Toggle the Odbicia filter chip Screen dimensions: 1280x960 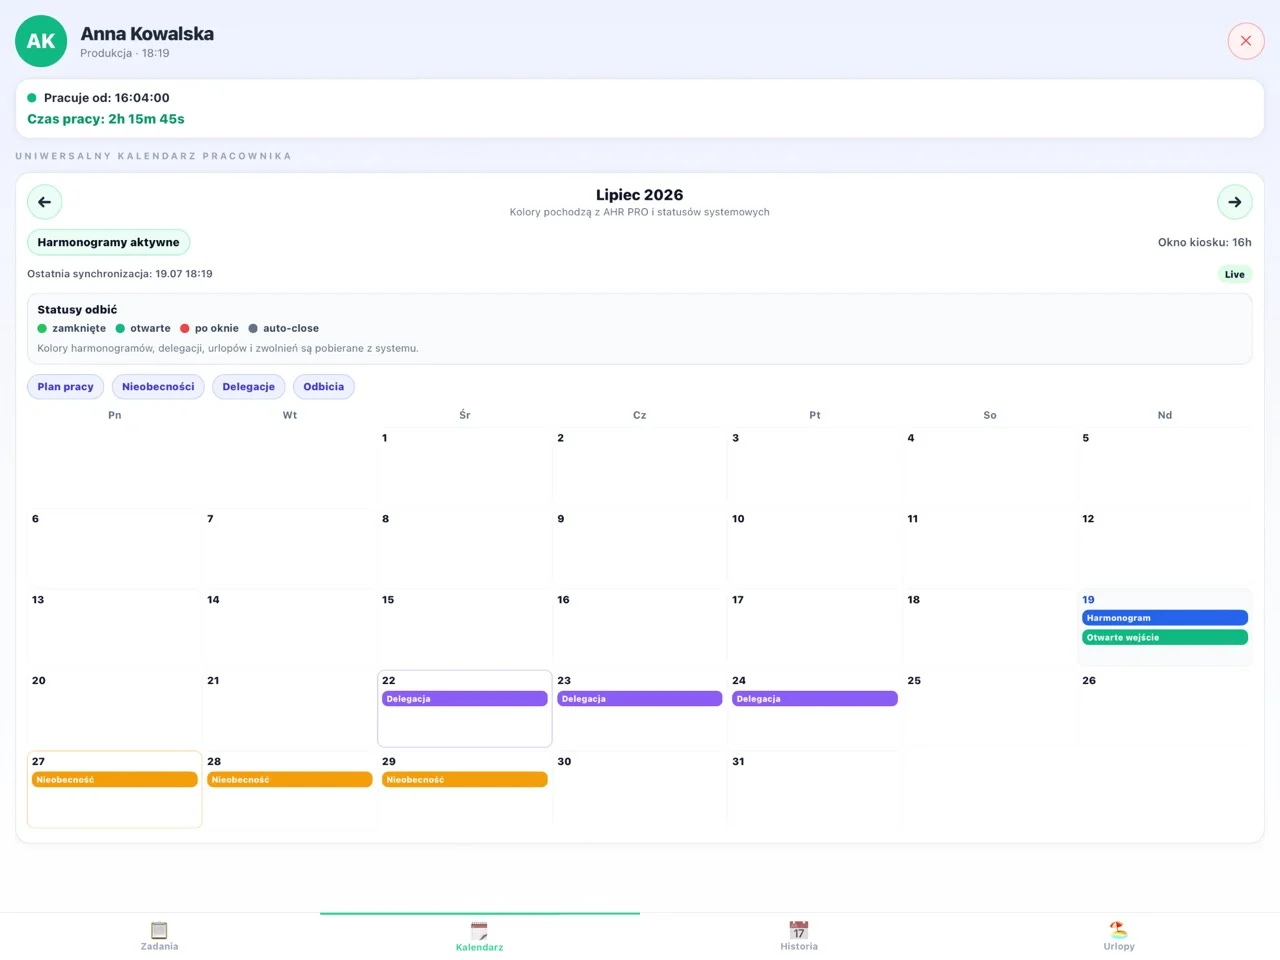[323, 387]
